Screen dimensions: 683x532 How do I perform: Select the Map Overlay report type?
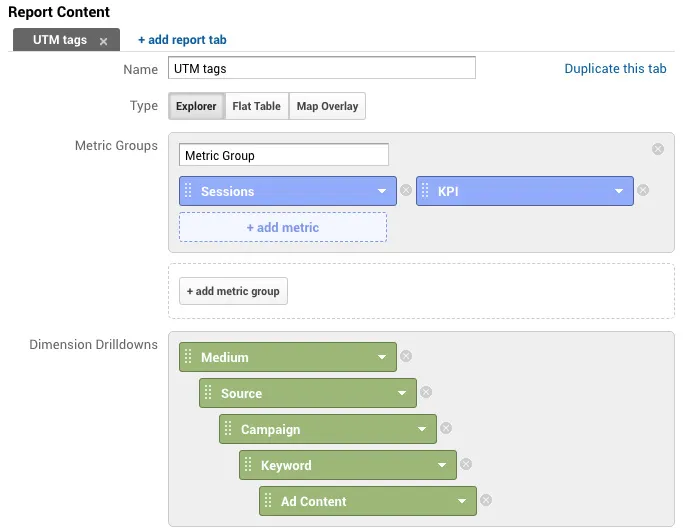pyautogui.click(x=327, y=106)
